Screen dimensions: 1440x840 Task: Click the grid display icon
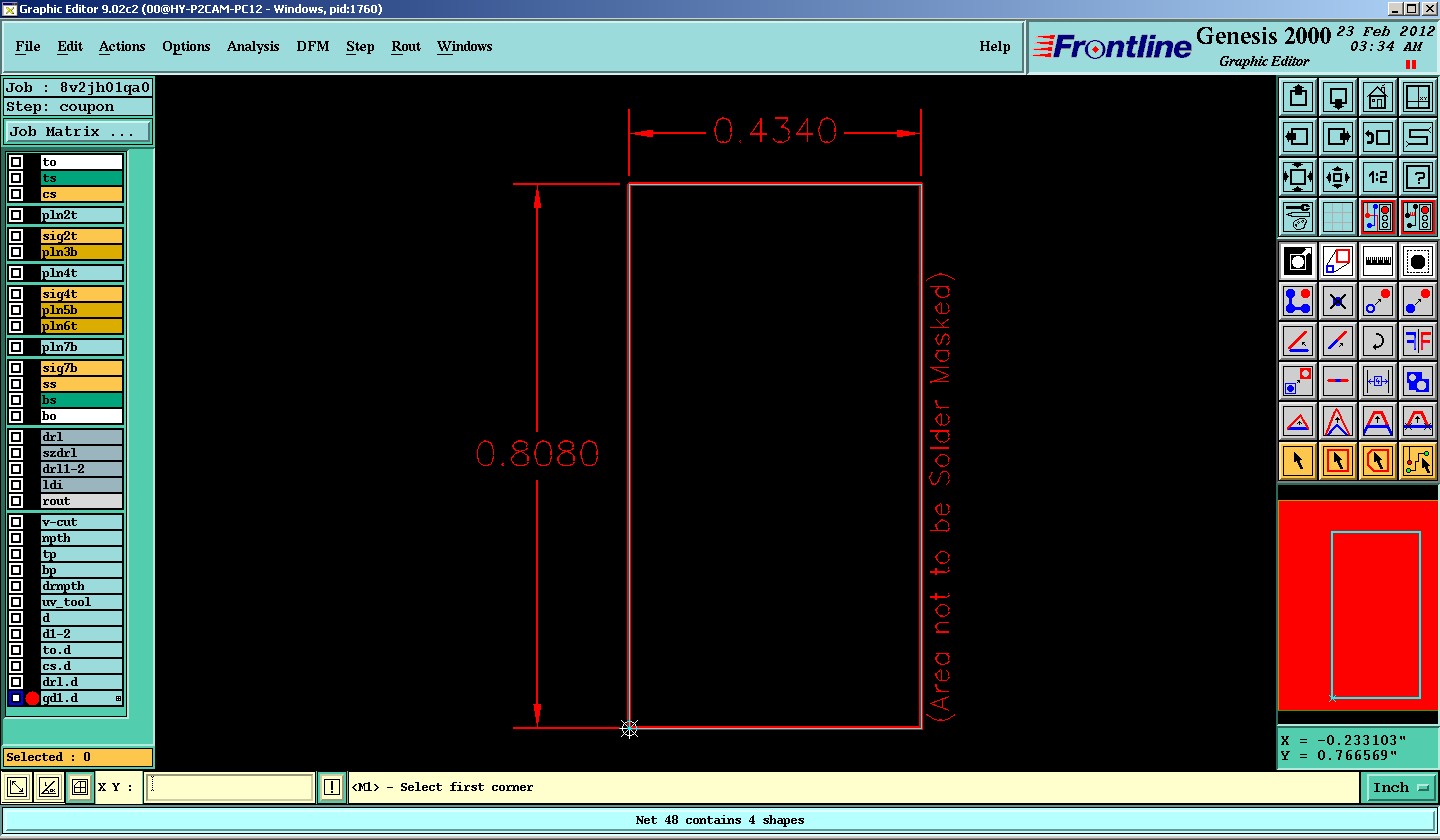coord(1338,217)
